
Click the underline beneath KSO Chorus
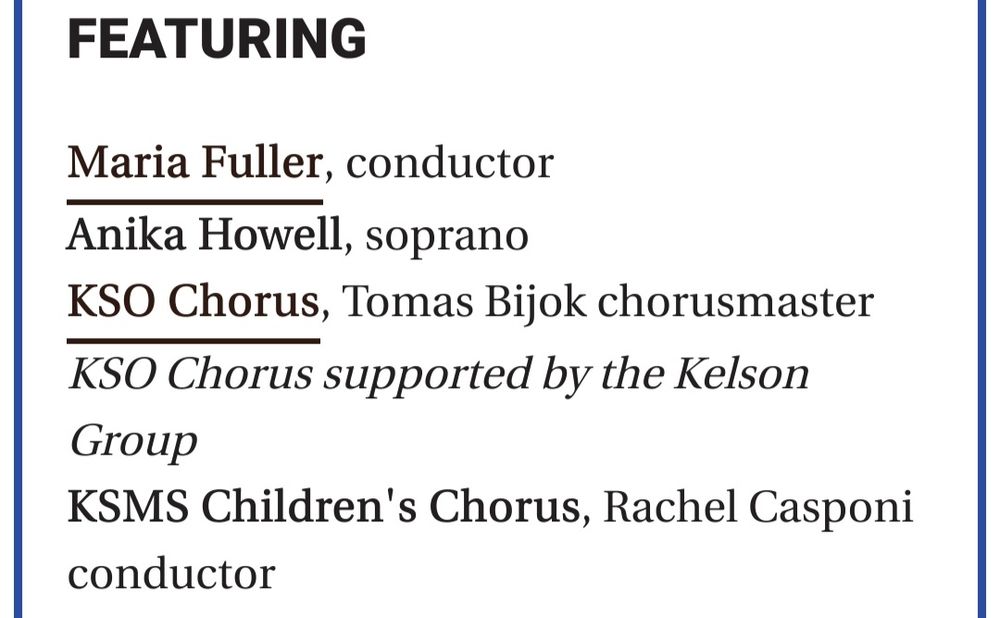point(193,341)
